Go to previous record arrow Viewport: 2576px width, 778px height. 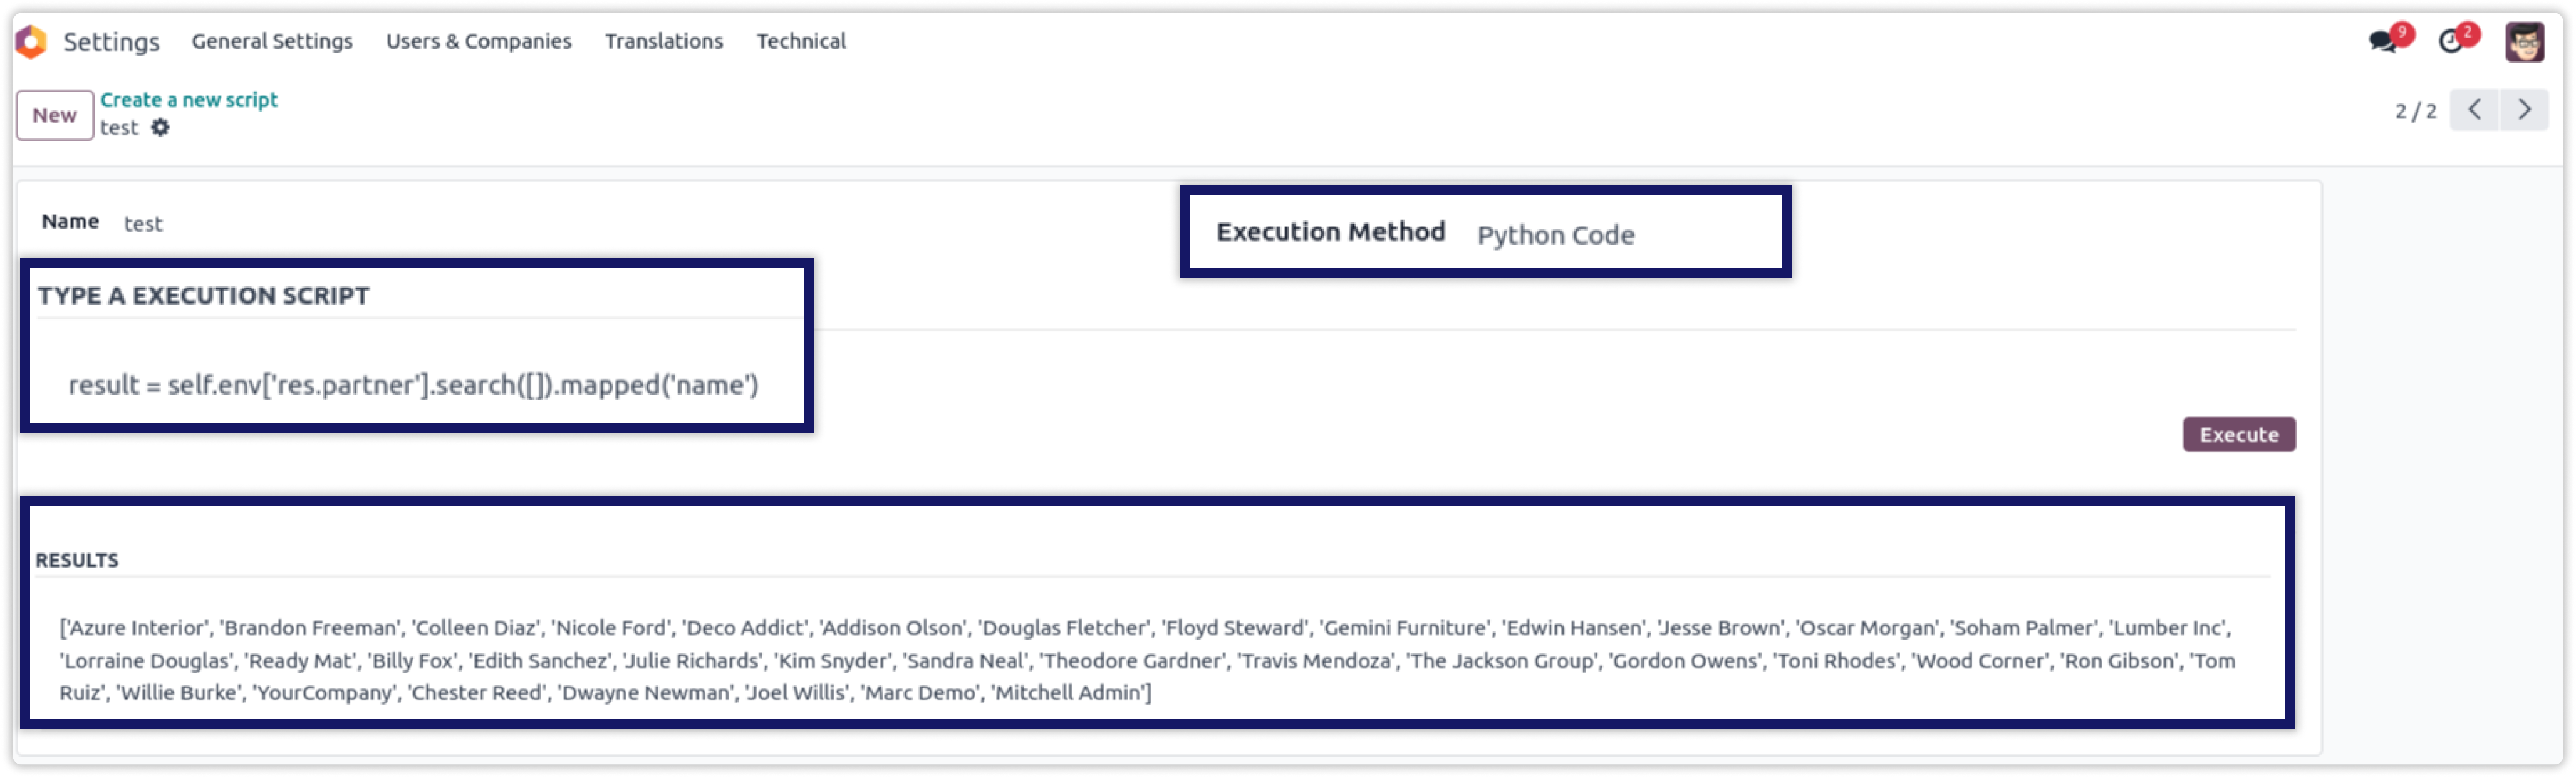pyautogui.click(x=2474, y=110)
